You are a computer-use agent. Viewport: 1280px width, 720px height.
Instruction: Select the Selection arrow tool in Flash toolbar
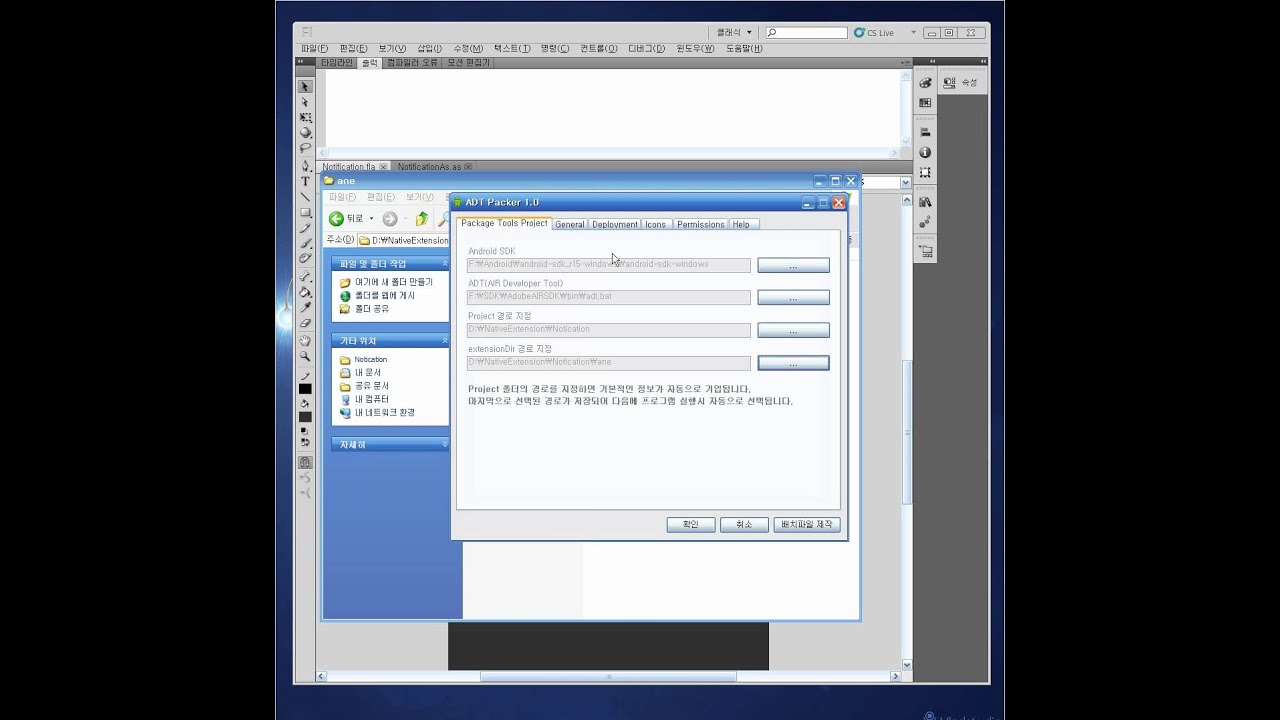coord(305,87)
